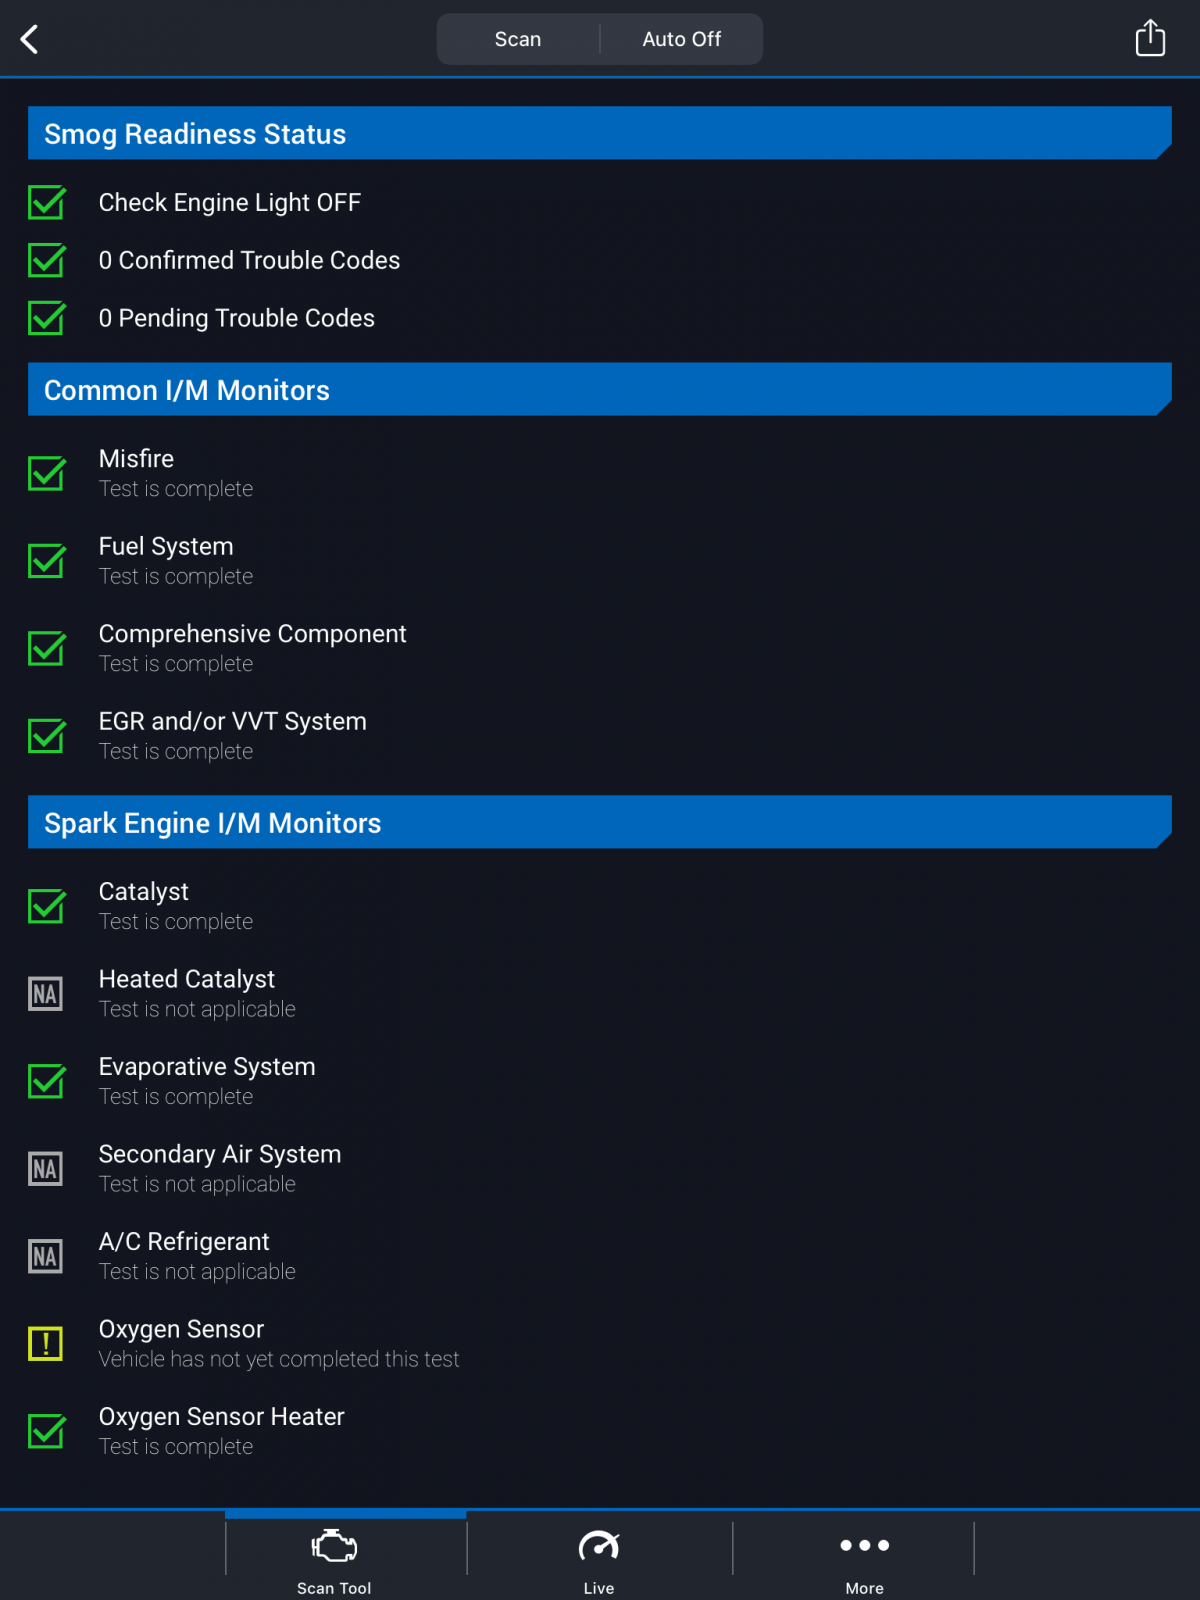Select the Spark Engine I/M Monitors header
This screenshot has width=1200, height=1600.
tap(600, 822)
